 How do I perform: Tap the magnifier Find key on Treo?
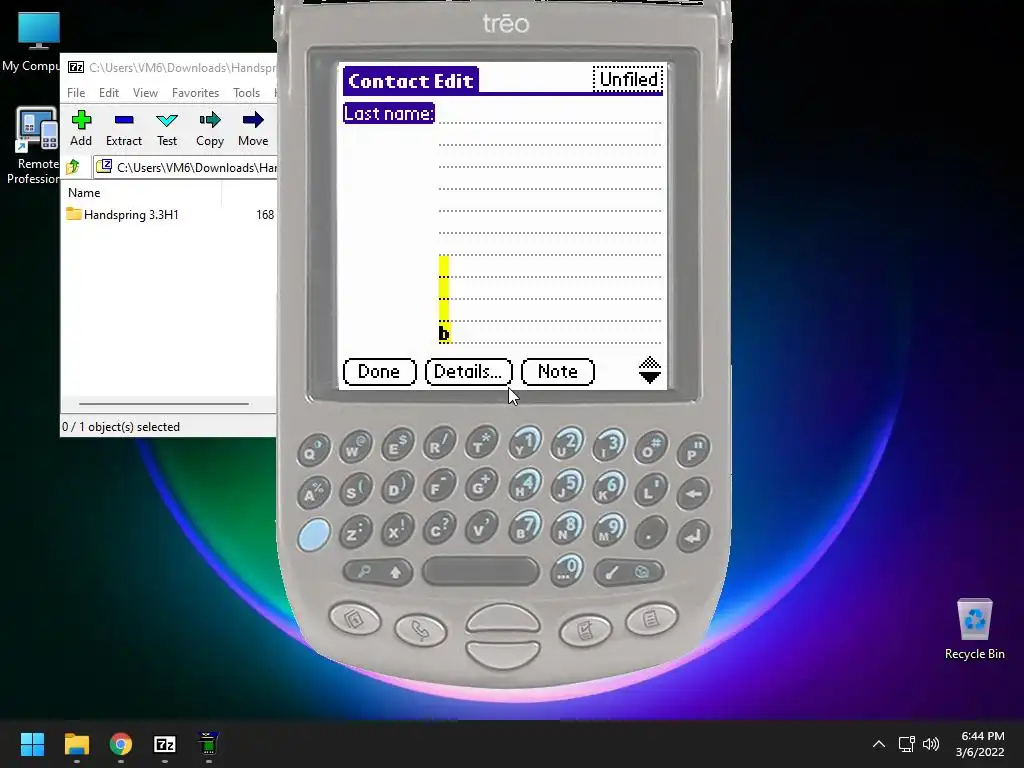tap(362, 572)
